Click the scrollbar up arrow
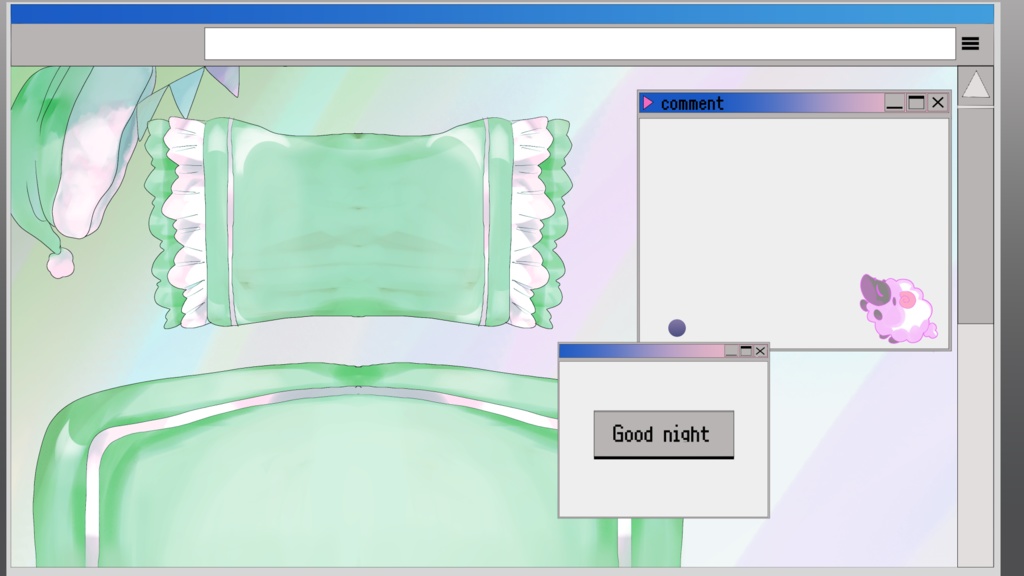Screen dimensions: 1024x576 pos(976,86)
